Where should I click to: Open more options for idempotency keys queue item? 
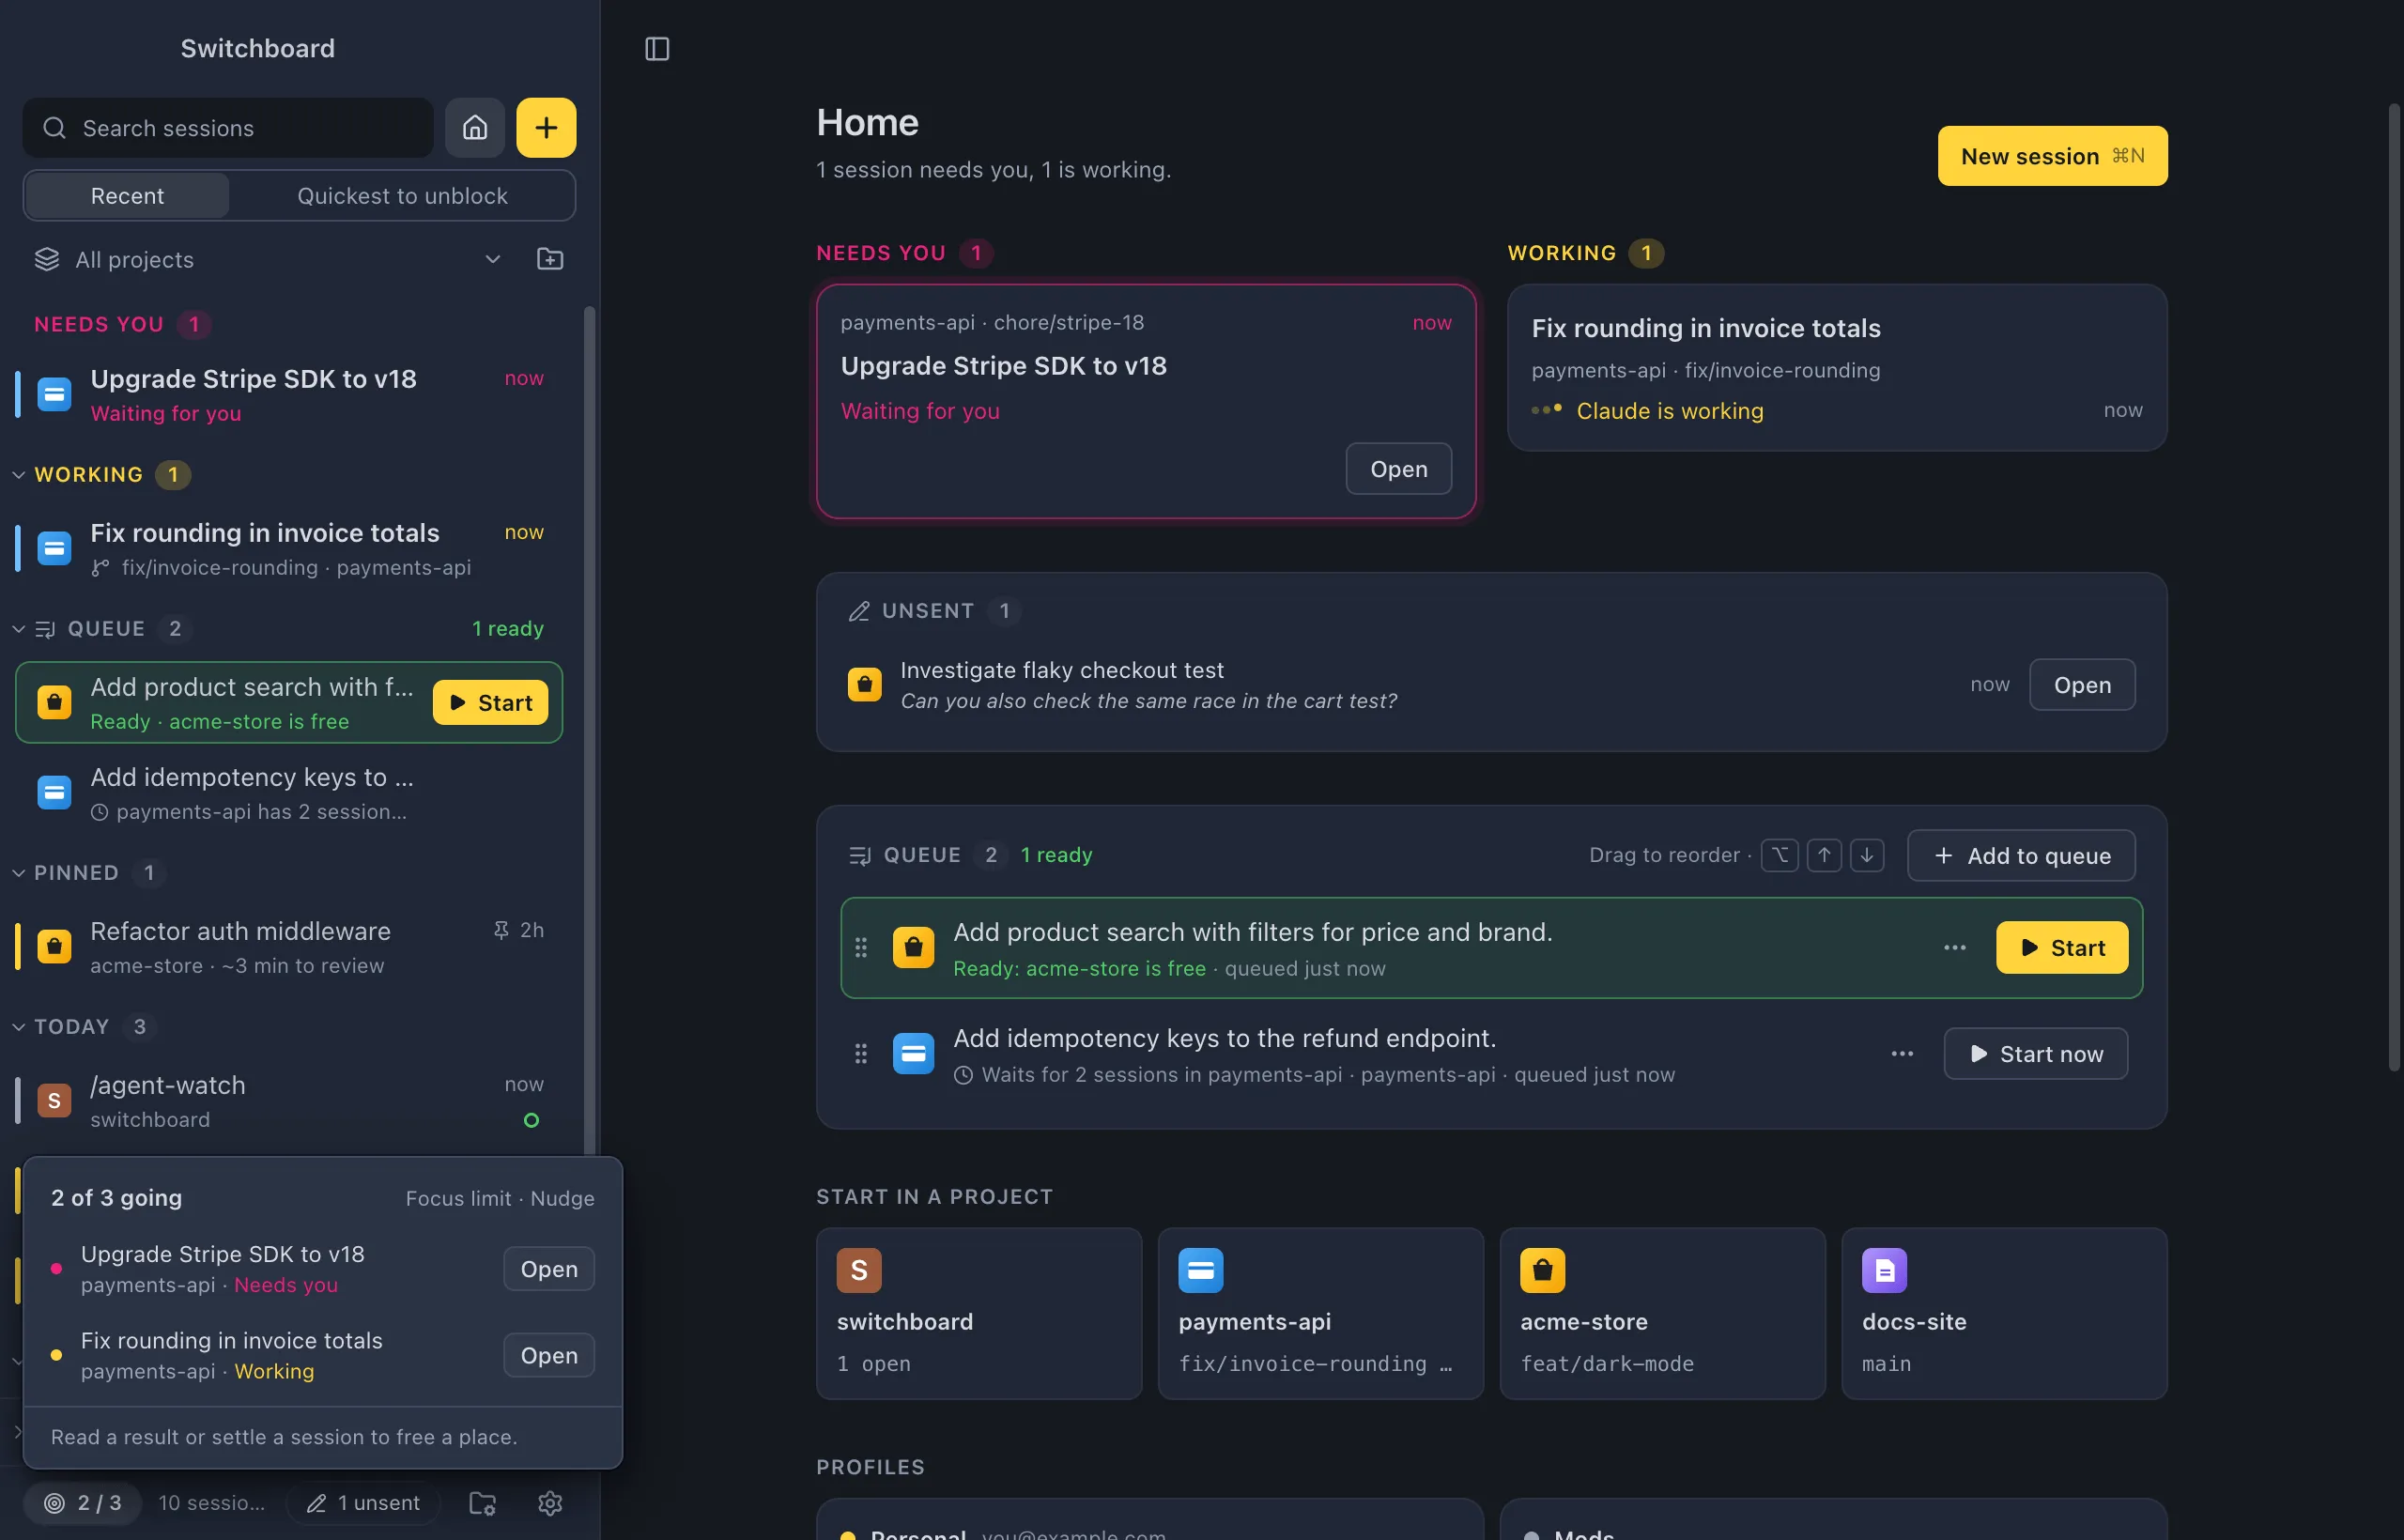(x=1902, y=1053)
